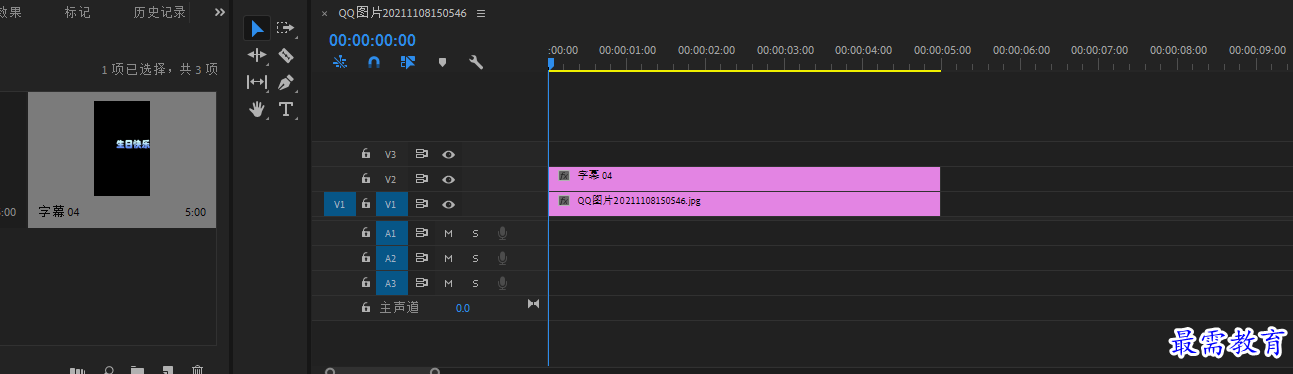Image resolution: width=1293 pixels, height=374 pixels.
Task: Toggle sync lock on V1
Action: coord(422,204)
